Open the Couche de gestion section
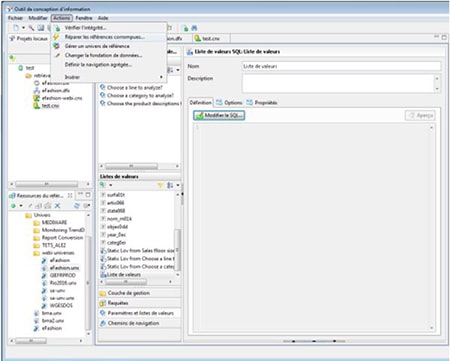This screenshot has width=450, height=361. 139,293
